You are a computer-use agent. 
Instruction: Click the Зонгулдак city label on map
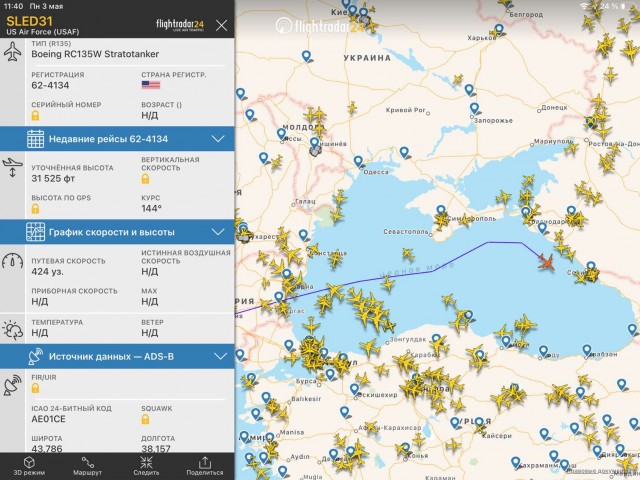(408, 339)
